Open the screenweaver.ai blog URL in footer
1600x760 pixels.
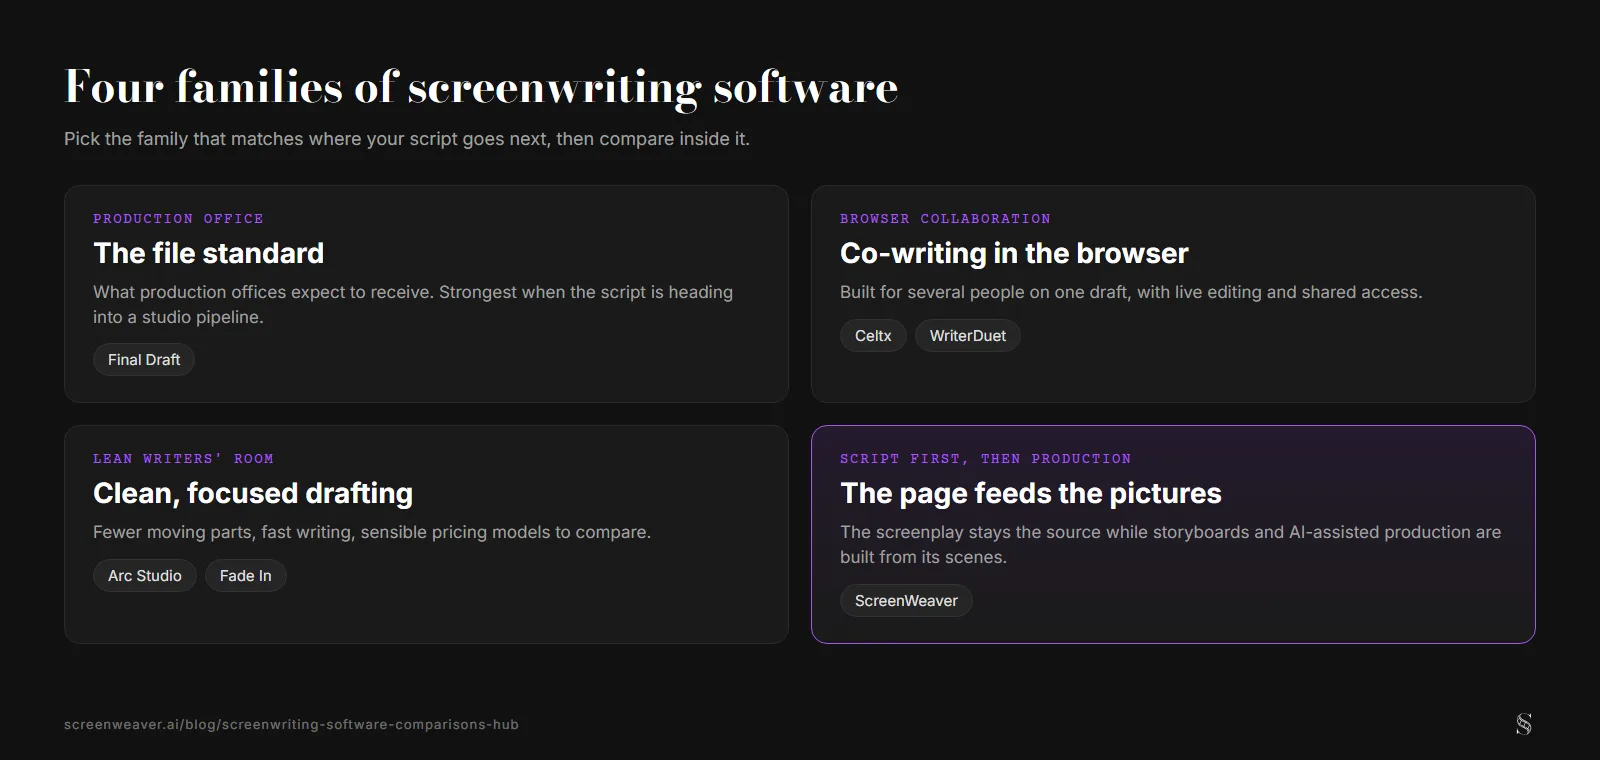291,725
